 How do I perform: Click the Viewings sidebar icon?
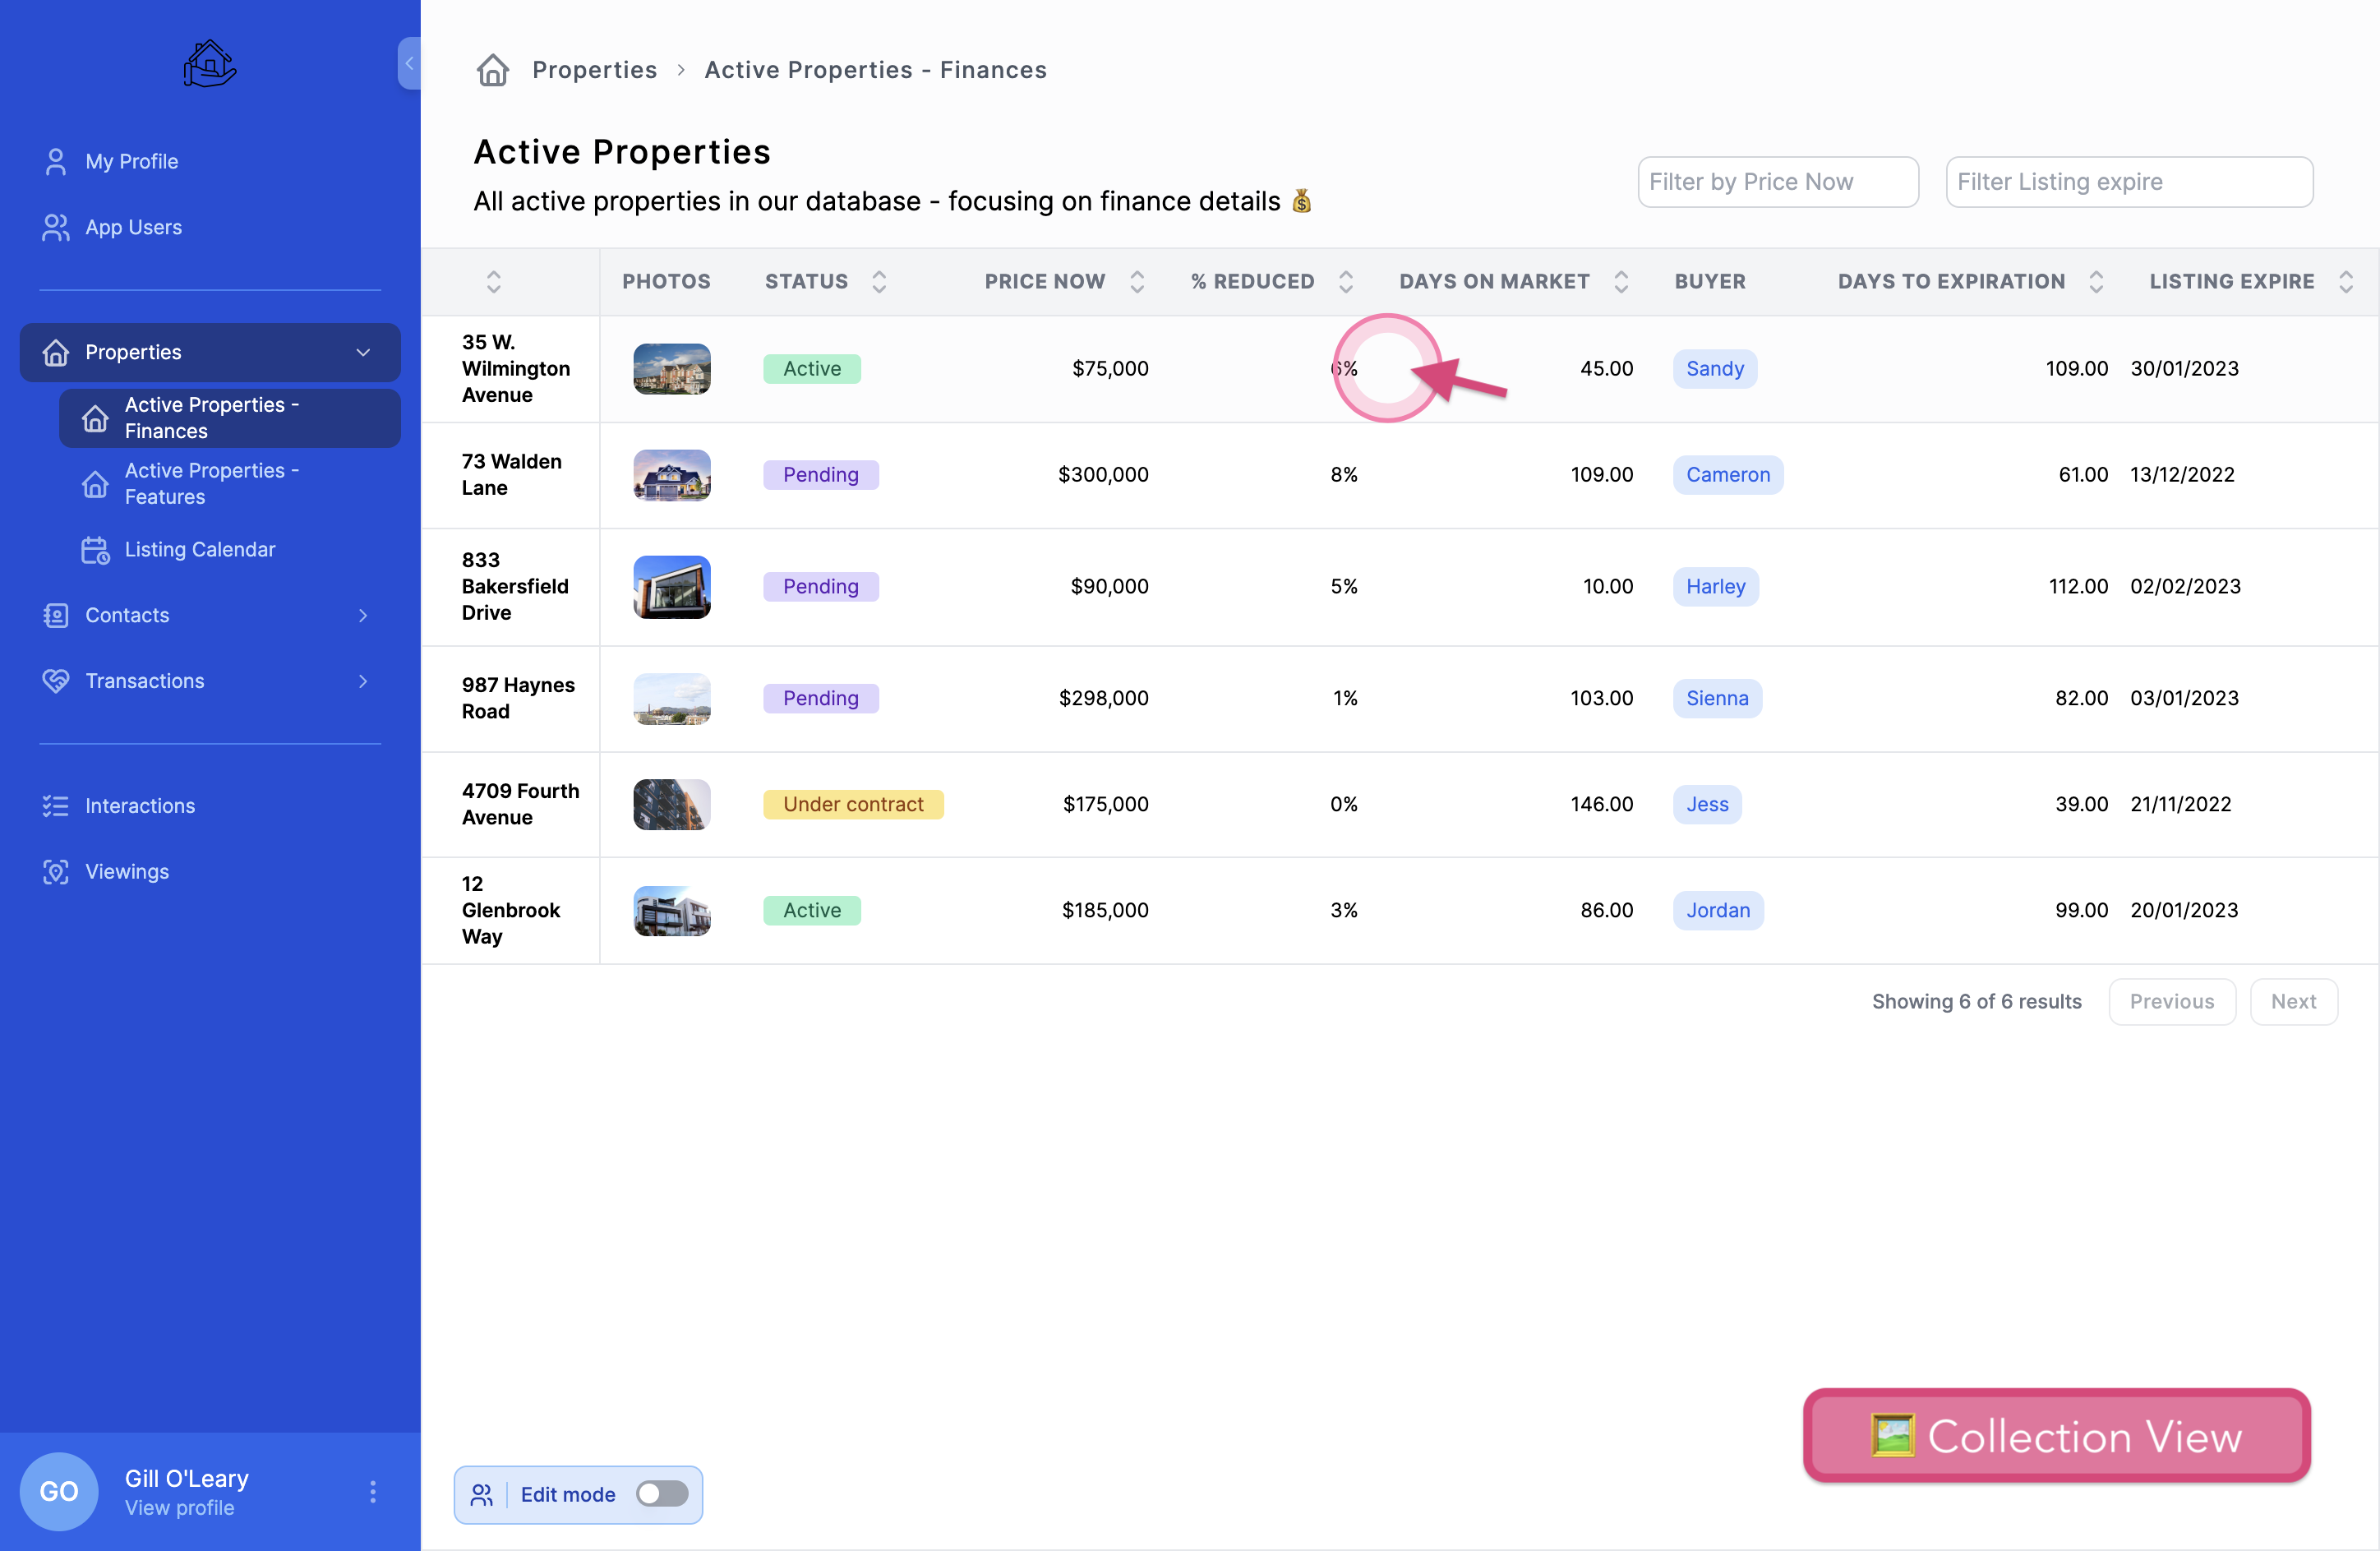point(56,871)
